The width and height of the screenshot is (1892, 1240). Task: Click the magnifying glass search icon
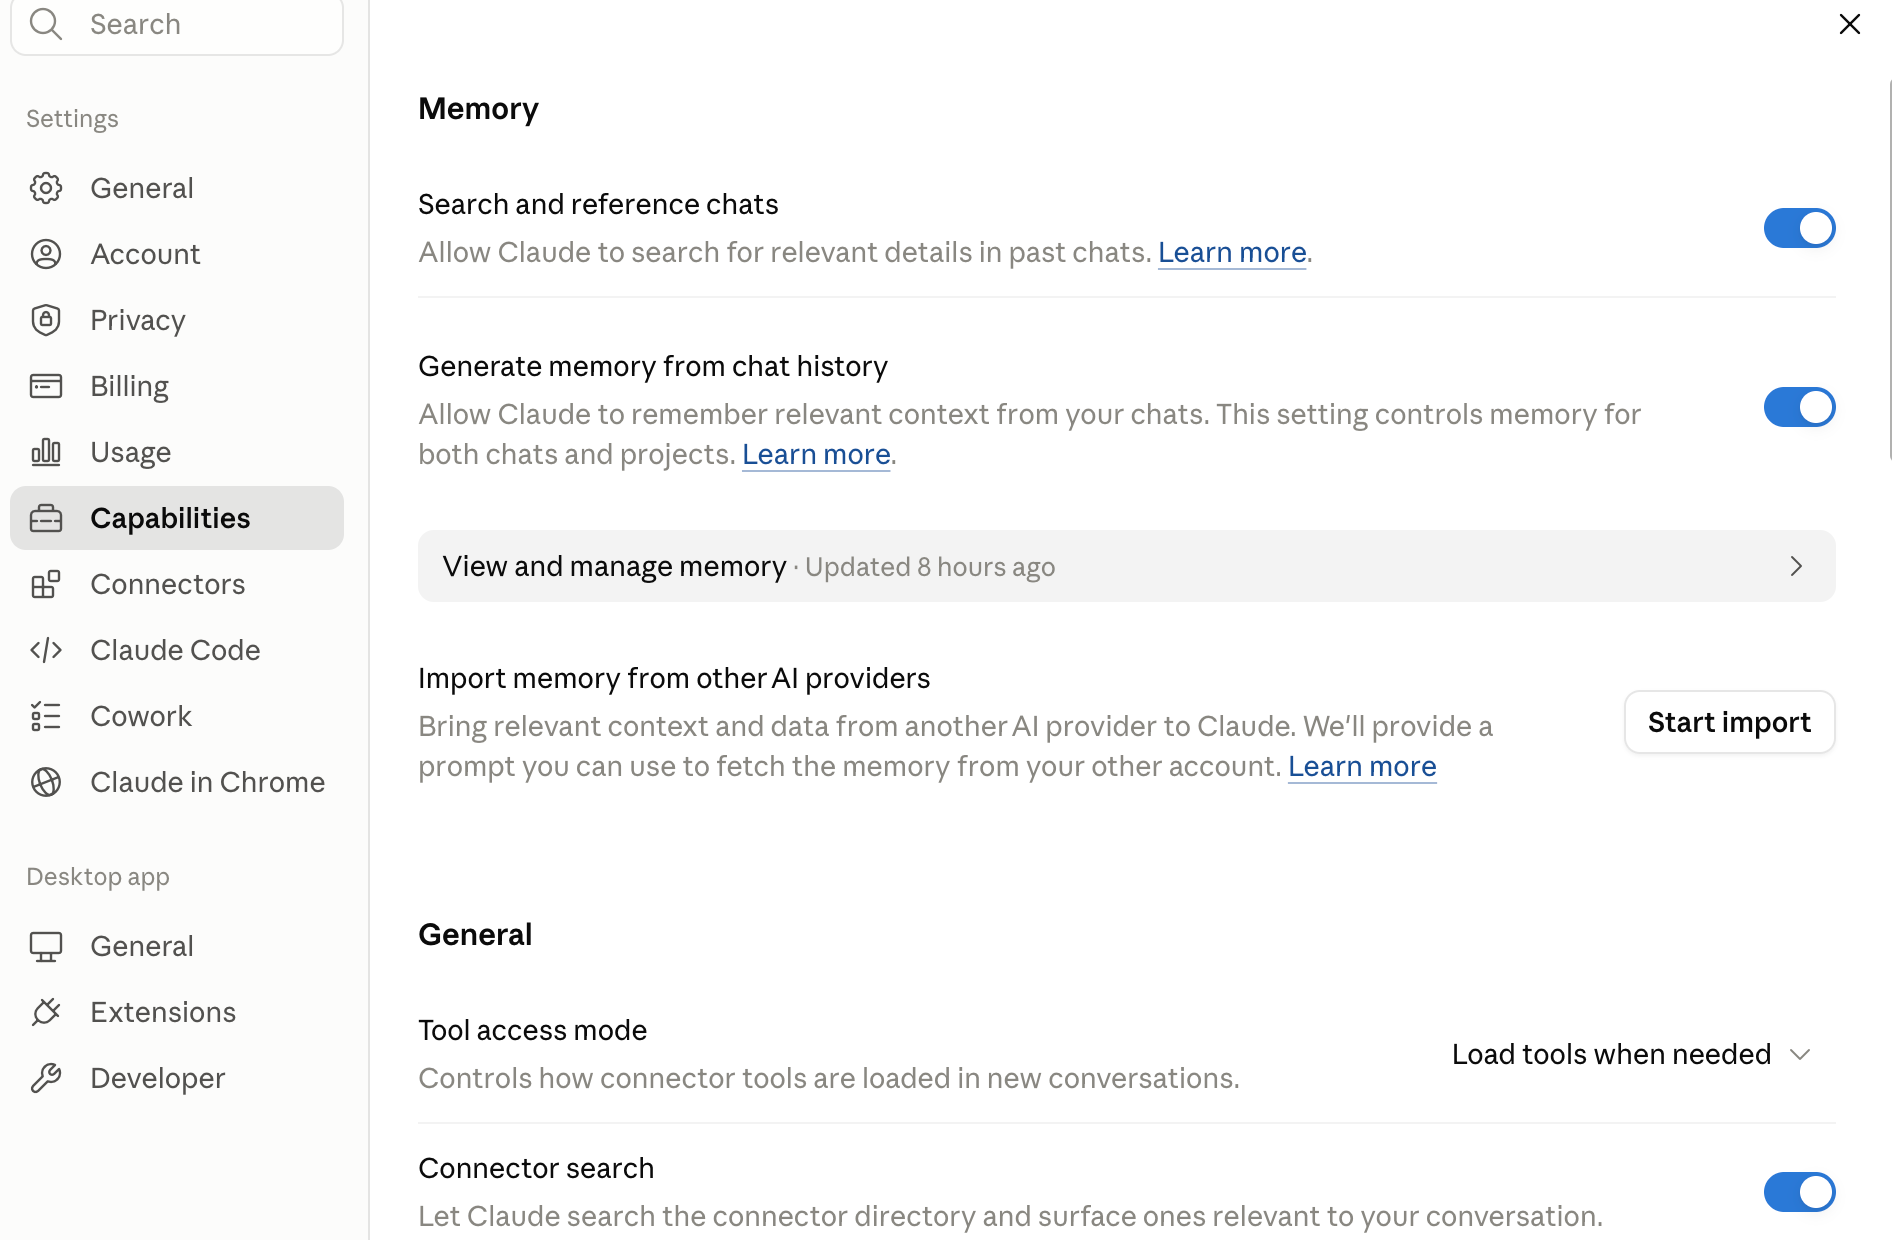pyautogui.click(x=46, y=23)
